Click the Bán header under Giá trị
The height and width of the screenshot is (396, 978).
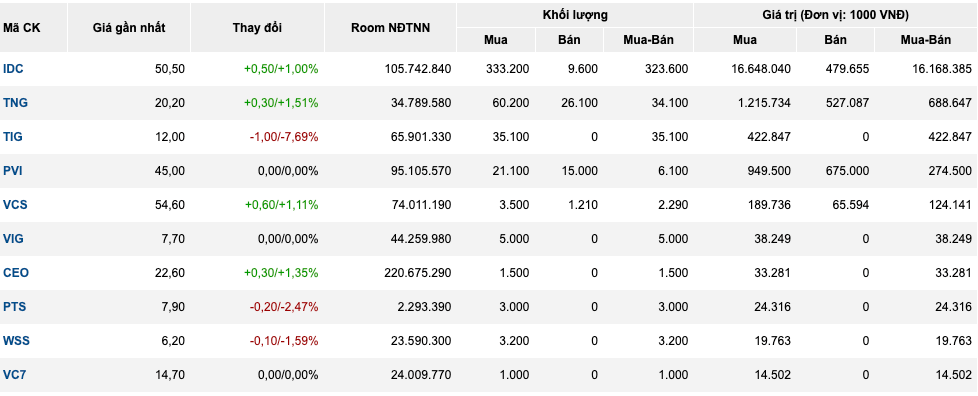click(835, 40)
